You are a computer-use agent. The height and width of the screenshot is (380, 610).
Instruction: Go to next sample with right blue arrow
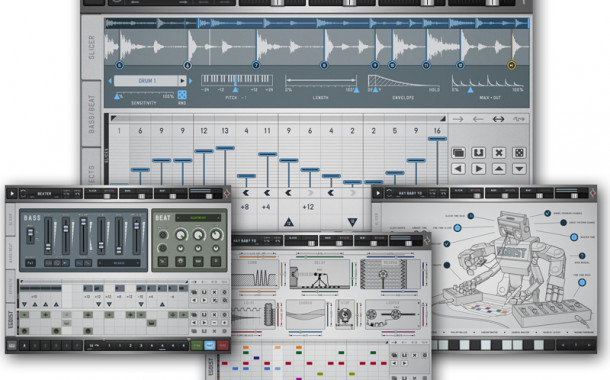190,81
